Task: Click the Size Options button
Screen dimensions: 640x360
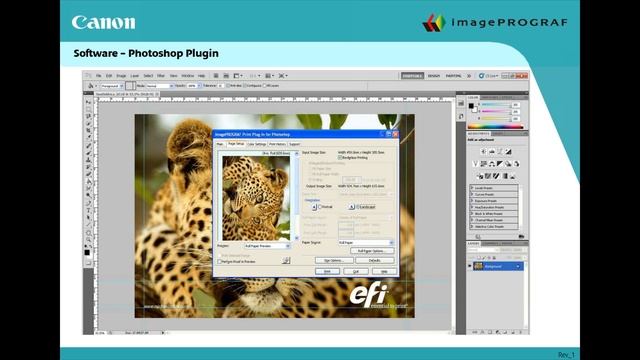Action: [333, 260]
